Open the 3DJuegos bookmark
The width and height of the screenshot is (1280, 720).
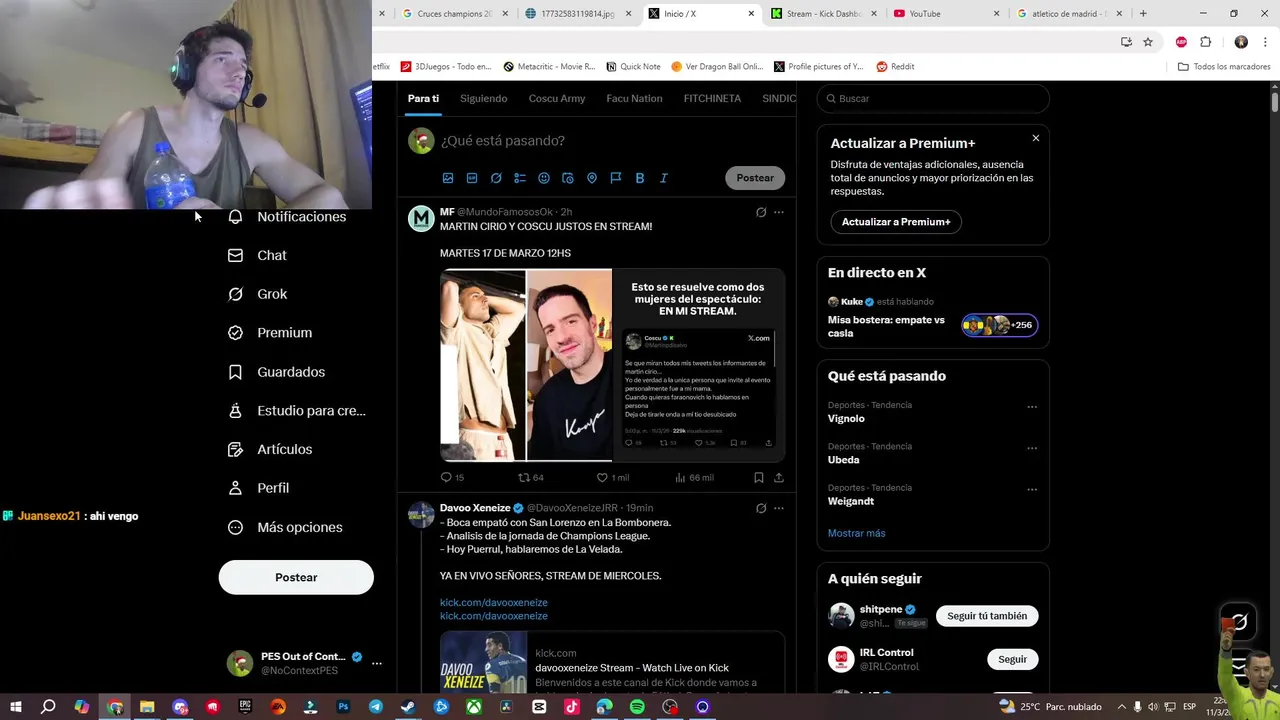click(446, 67)
